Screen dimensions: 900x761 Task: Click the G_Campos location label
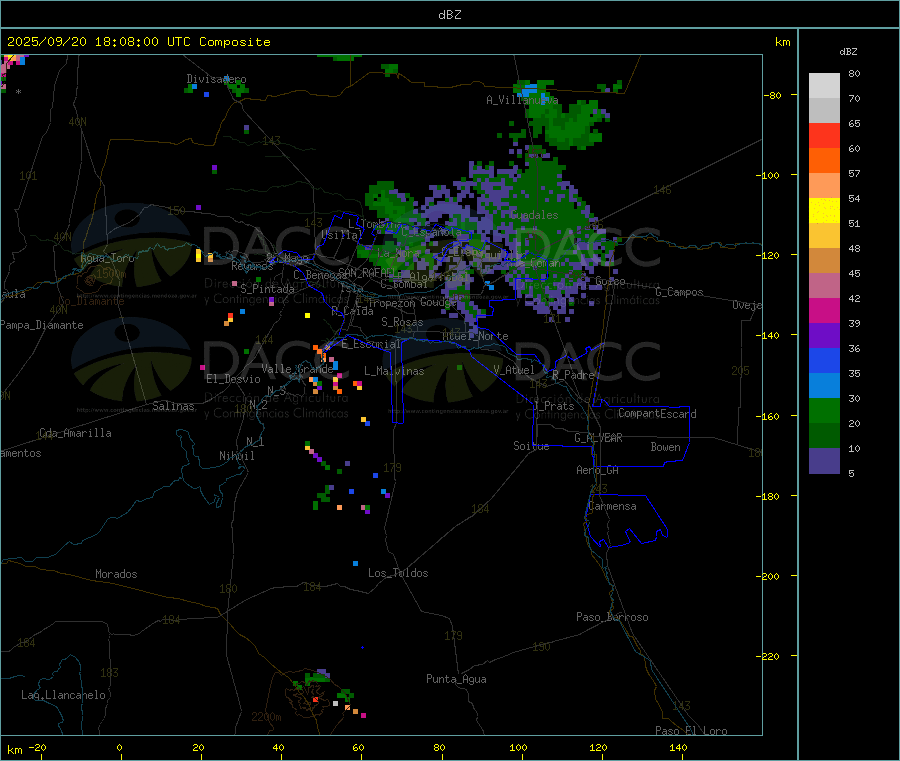[679, 292]
